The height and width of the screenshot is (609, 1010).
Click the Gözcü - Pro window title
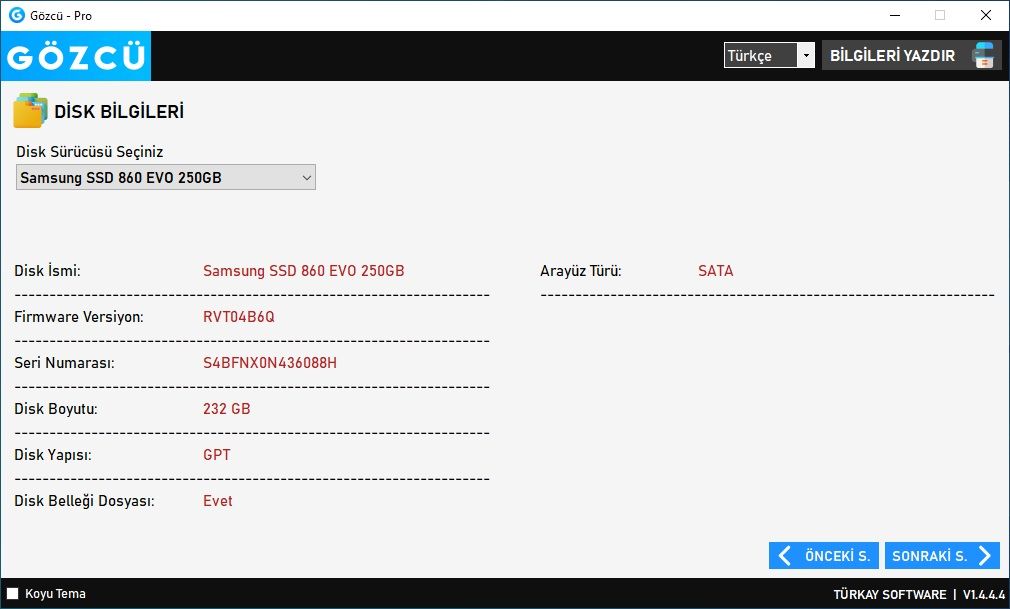tap(61, 15)
